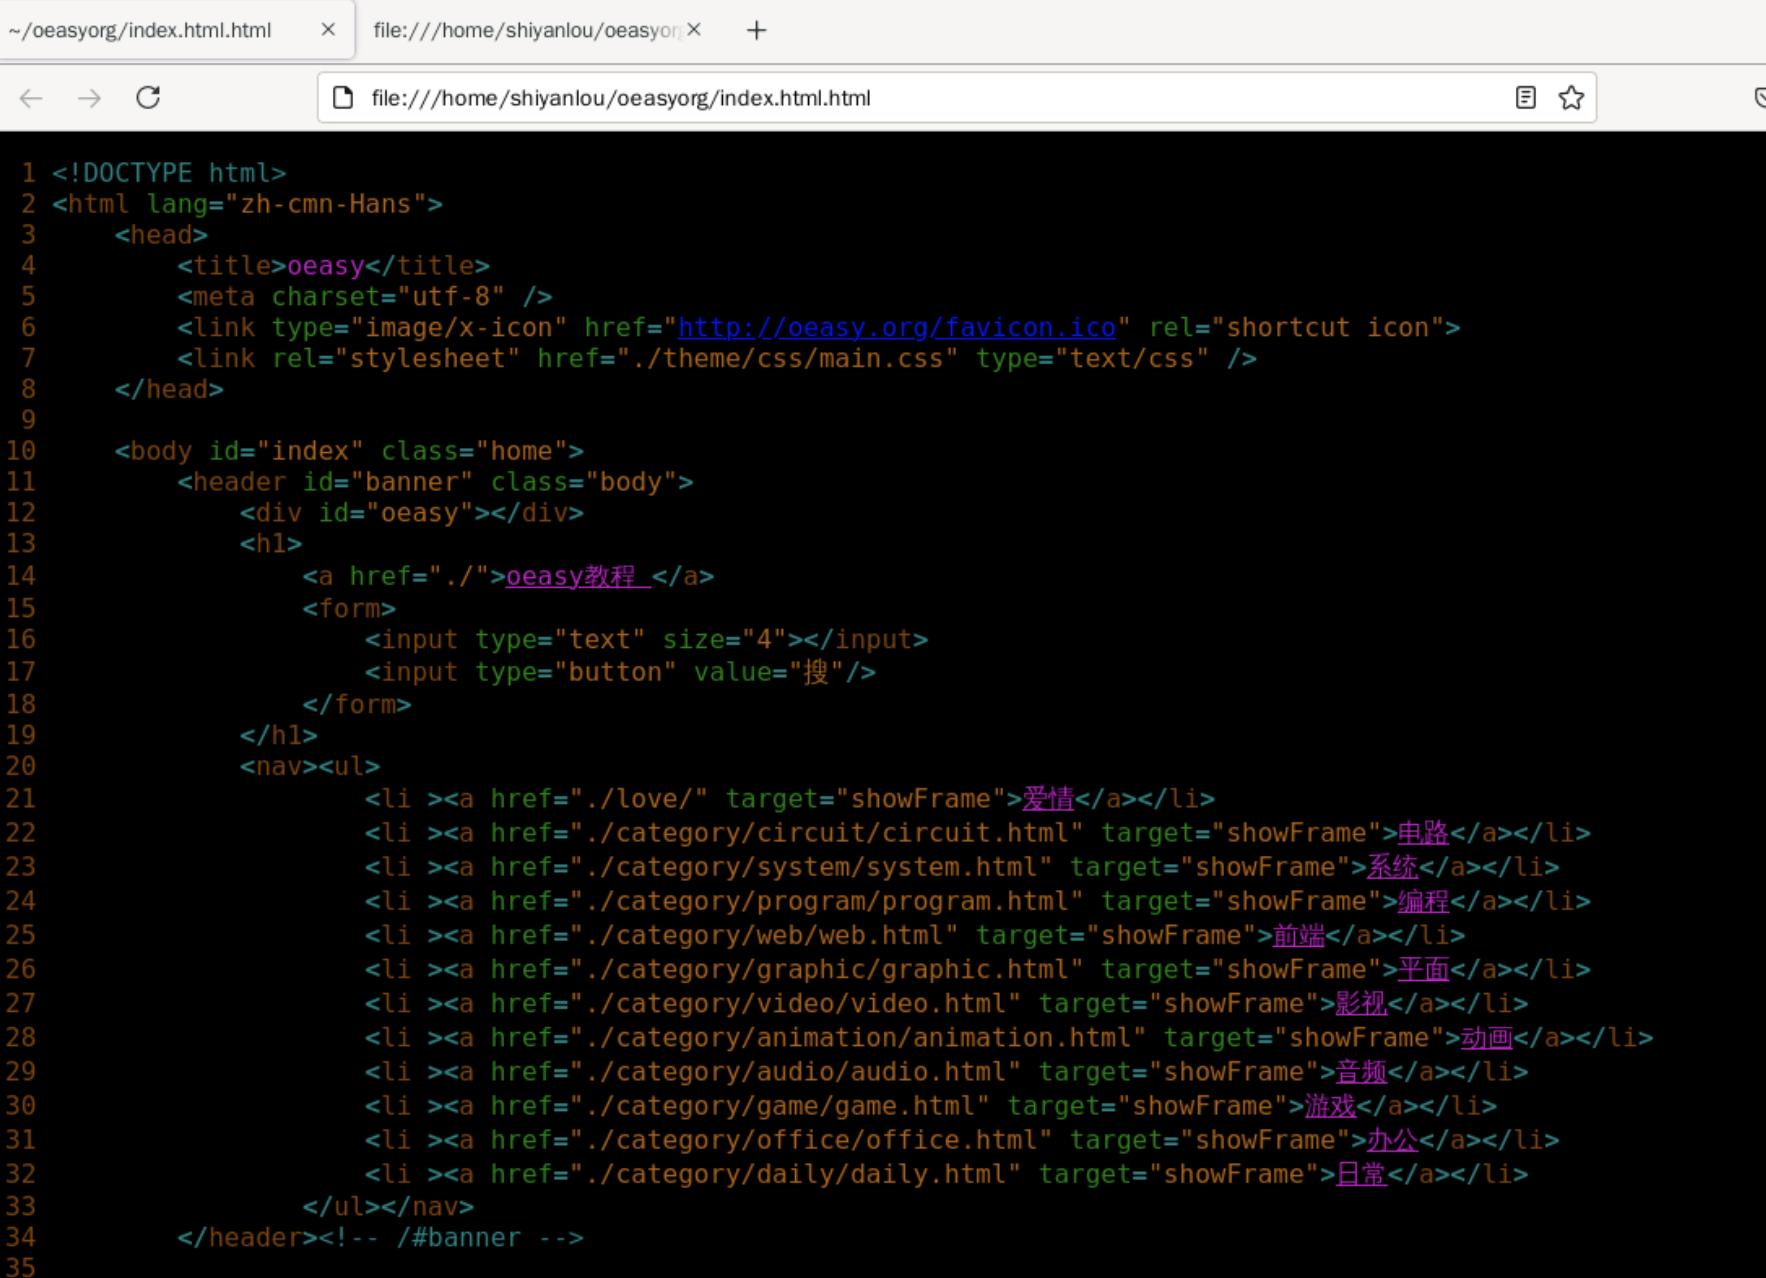Viewport: 1766px width, 1278px height.
Task: Click the charset "utf-8" value
Action: coord(451,296)
